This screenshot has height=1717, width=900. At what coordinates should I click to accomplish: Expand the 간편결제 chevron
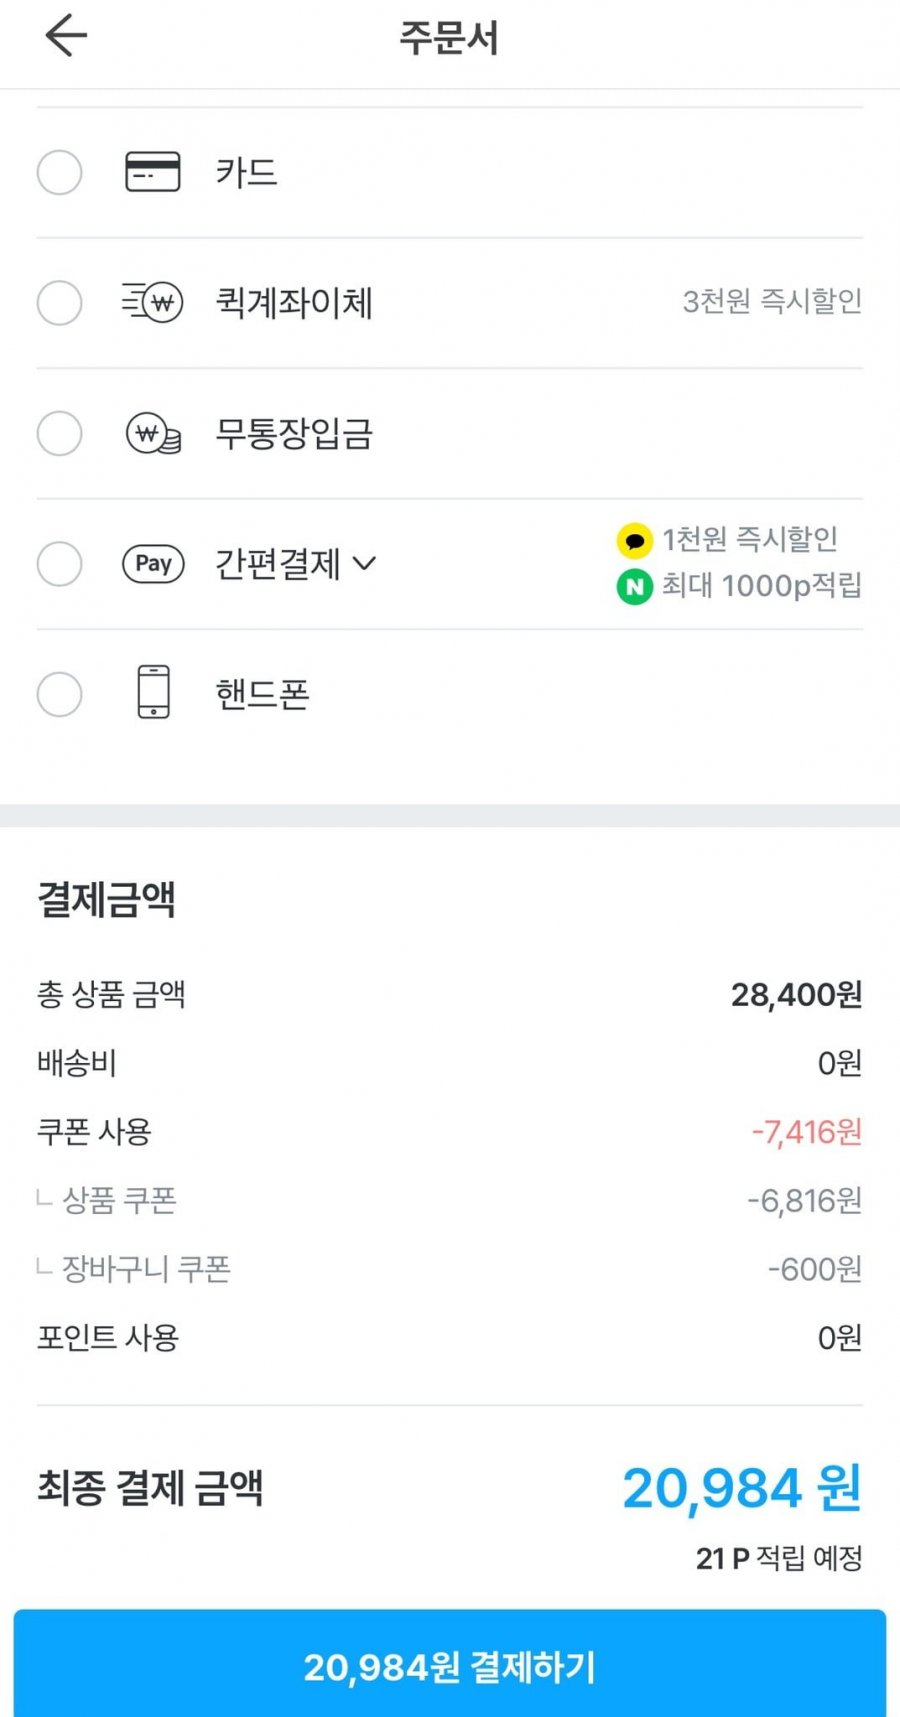[x=365, y=564]
